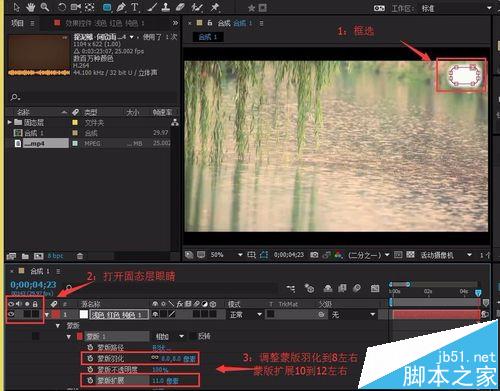
Task: Open the Composition panel menu icon
Action: [x=261, y=23]
